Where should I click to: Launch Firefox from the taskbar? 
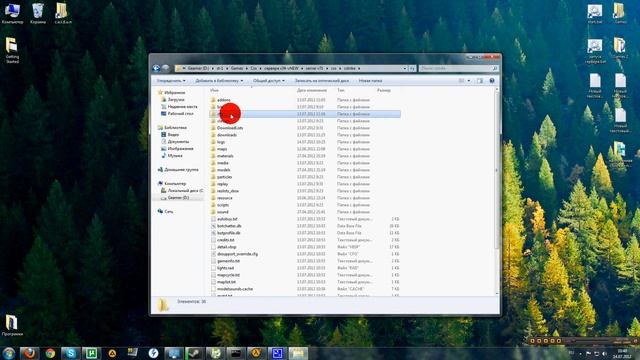[x=29, y=353]
